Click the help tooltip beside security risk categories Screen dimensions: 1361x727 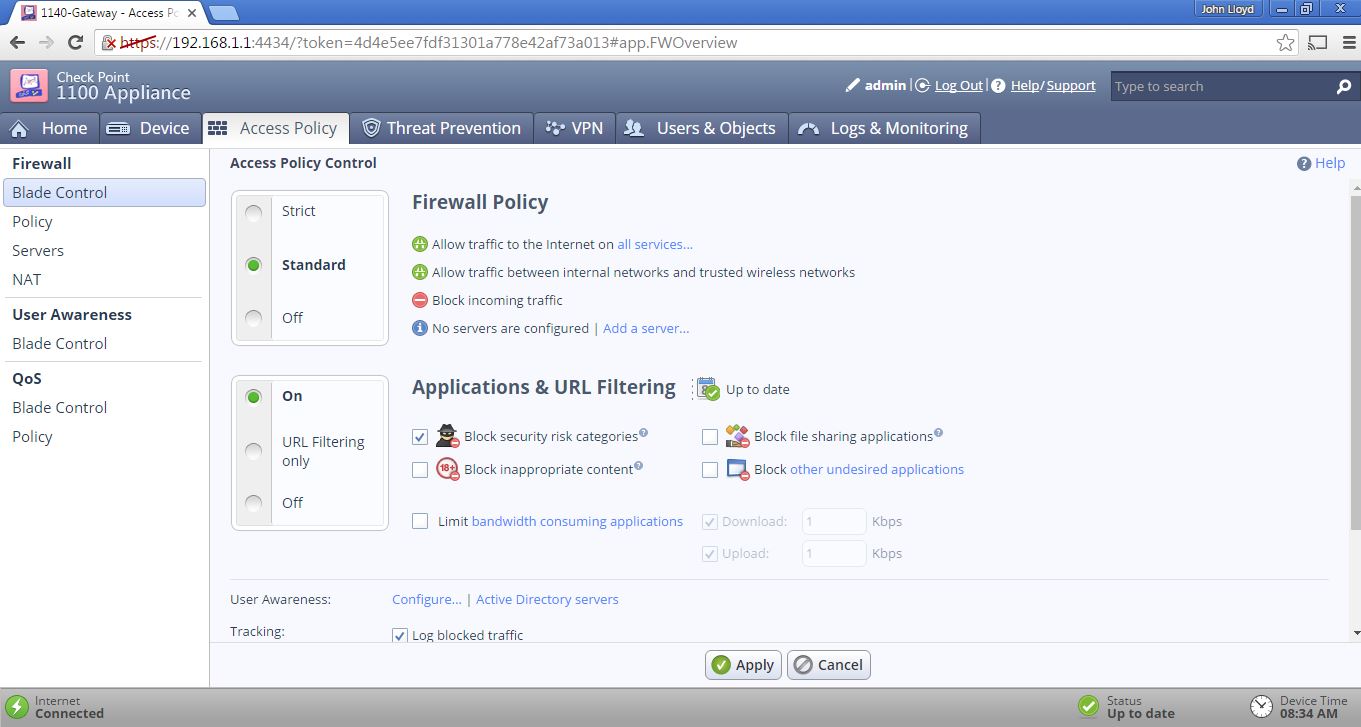(x=643, y=433)
